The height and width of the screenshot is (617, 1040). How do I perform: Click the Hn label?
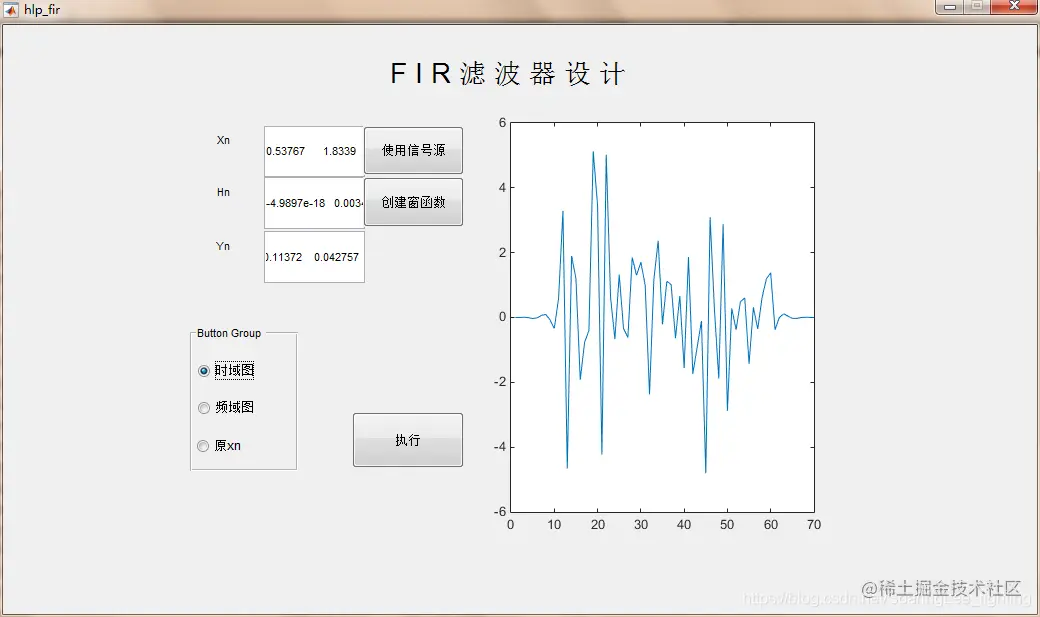[x=223, y=192]
